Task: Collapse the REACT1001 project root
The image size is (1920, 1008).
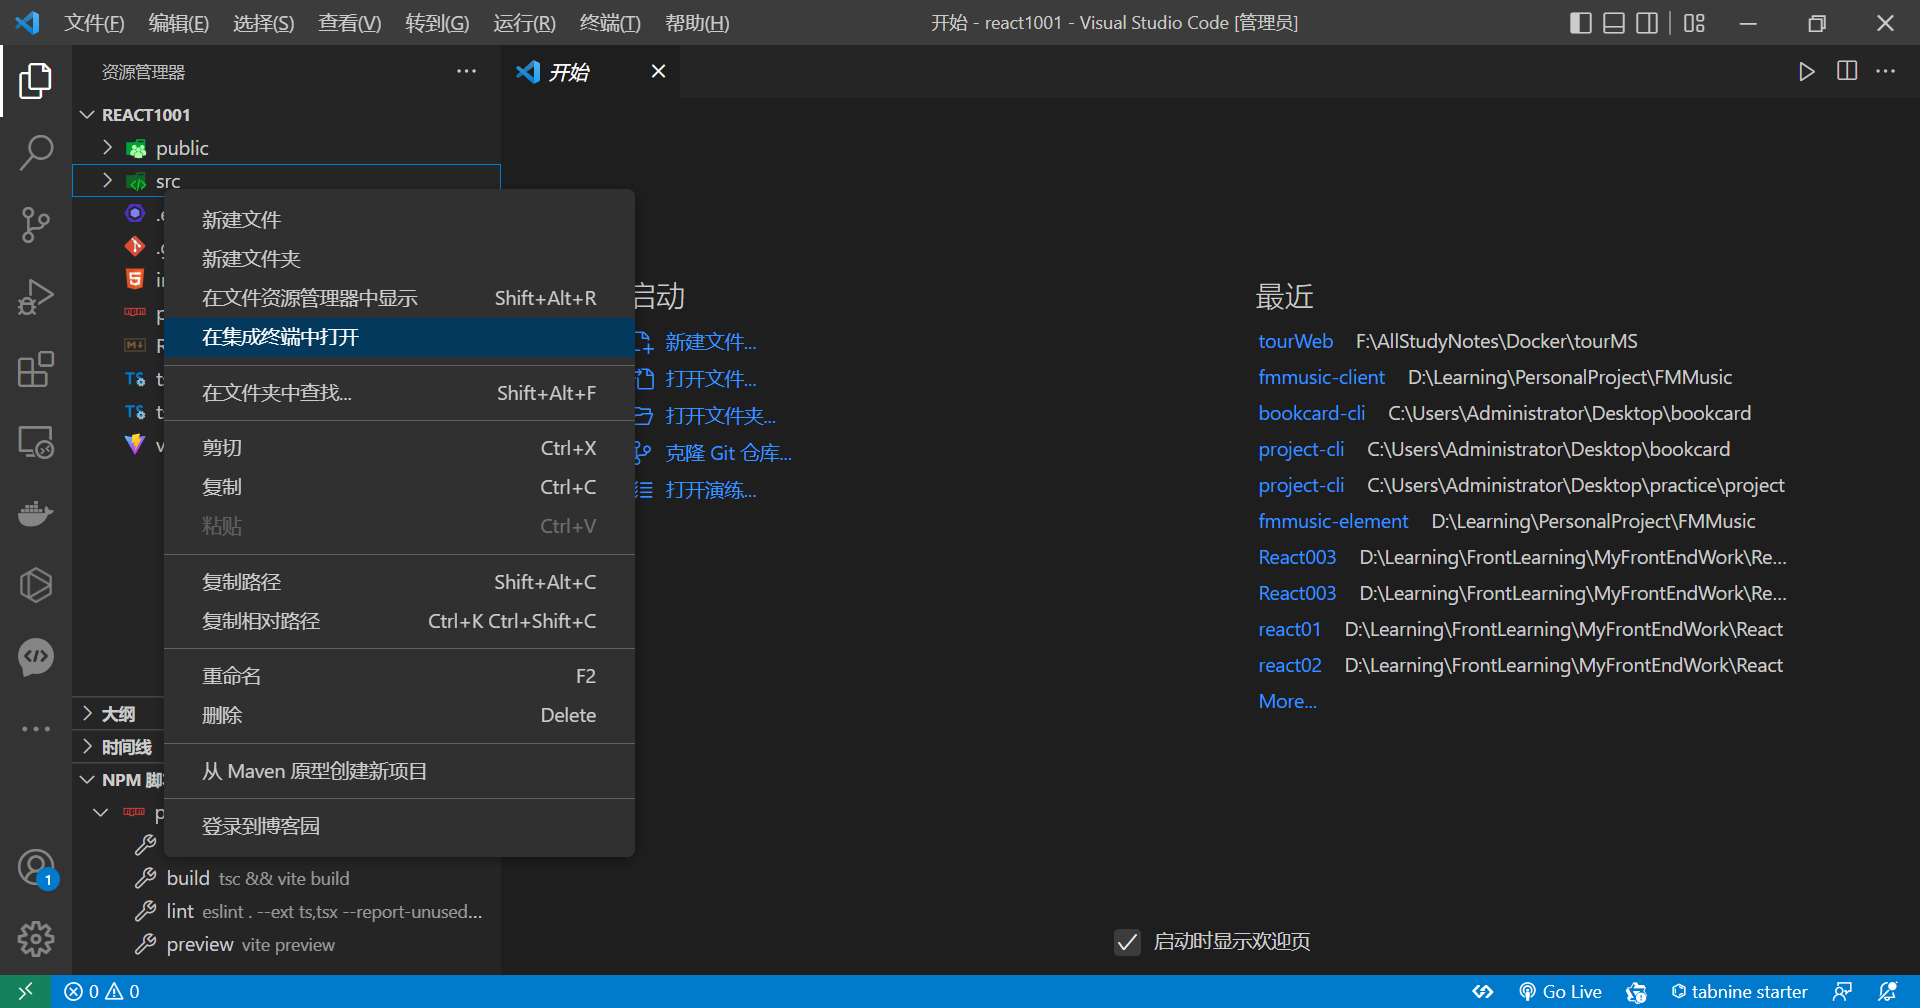Action: [87, 115]
